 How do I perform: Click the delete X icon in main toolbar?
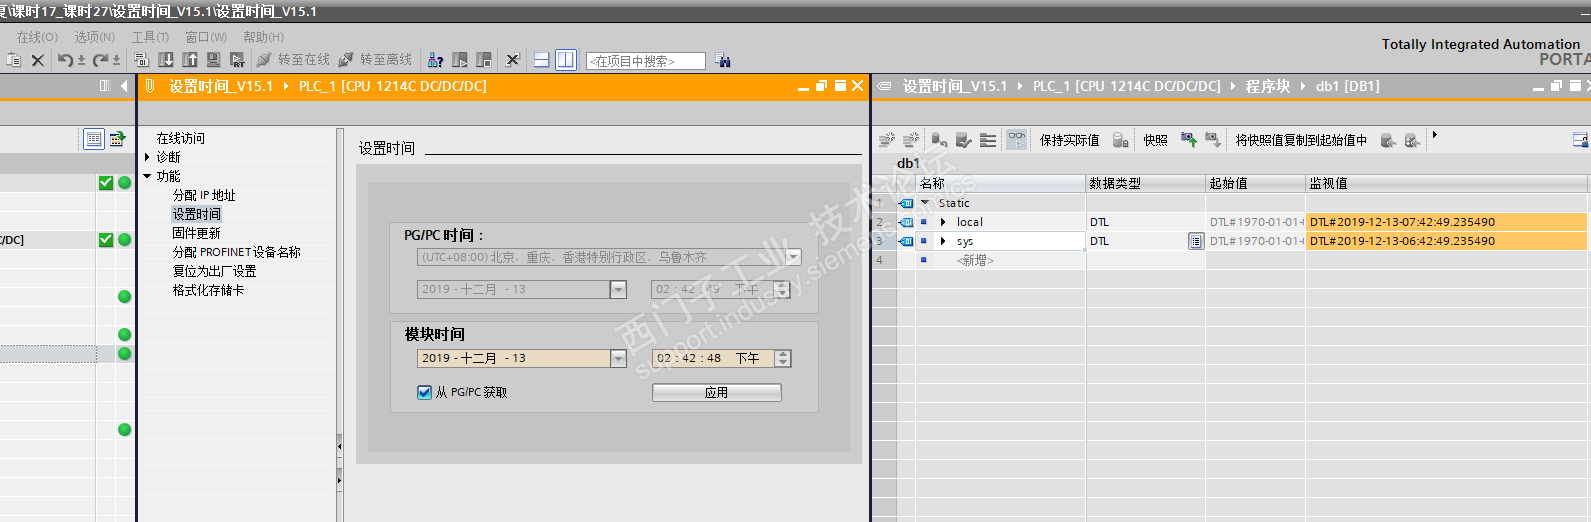point(38,60)
